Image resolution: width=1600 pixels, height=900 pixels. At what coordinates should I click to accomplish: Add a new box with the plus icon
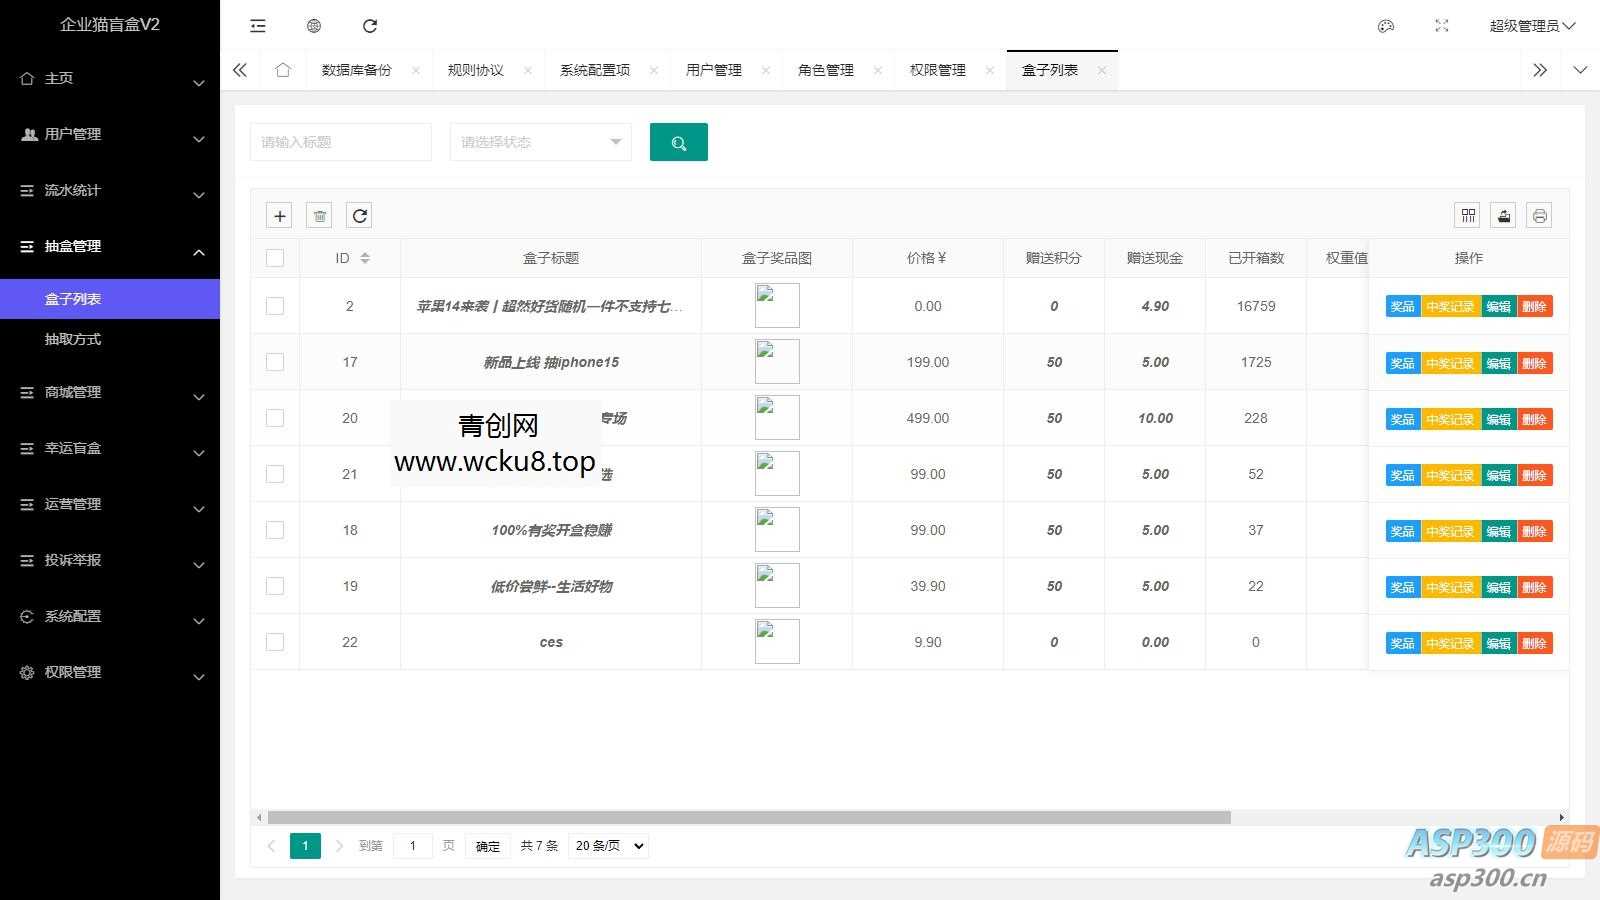click(279, 215)
